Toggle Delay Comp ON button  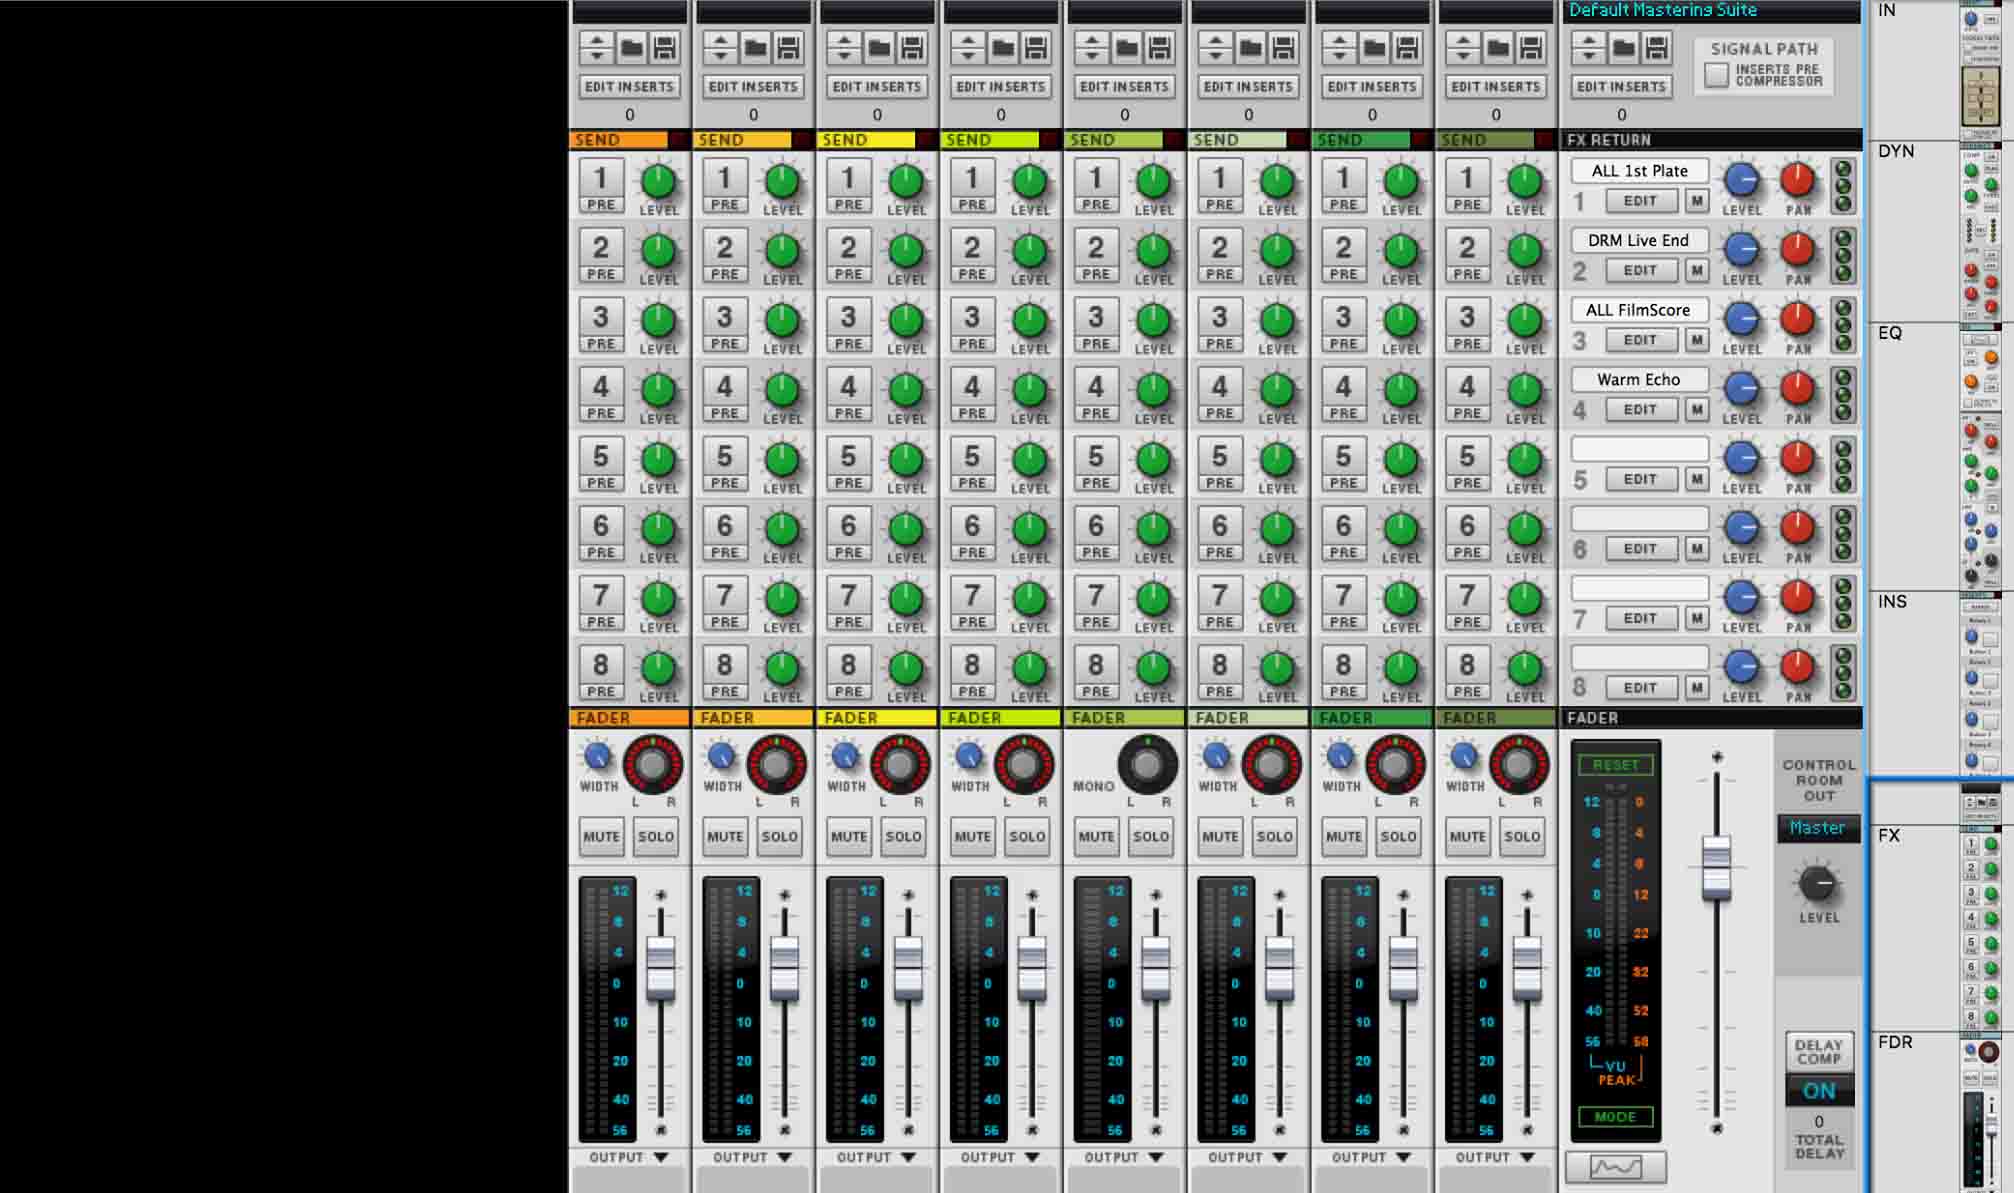(x=1819, y=1091)
